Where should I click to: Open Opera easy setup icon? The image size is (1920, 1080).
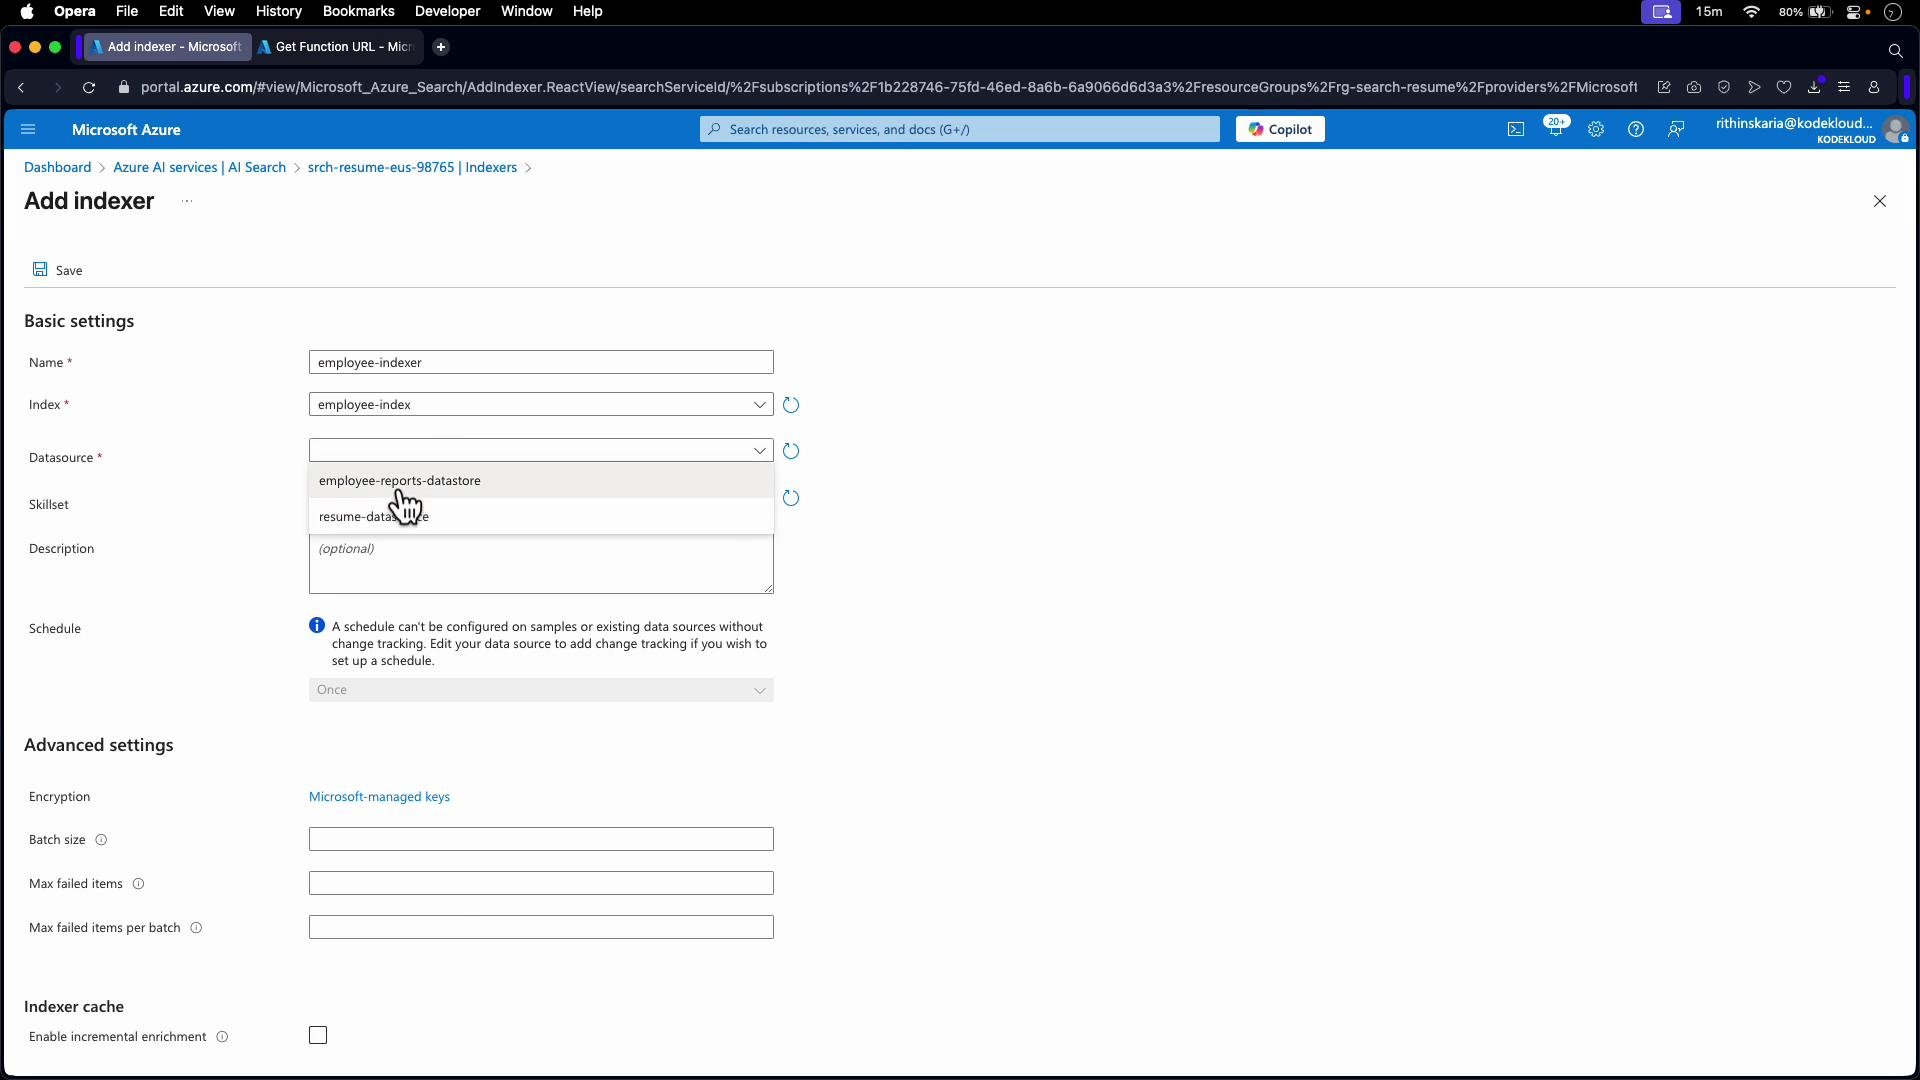1844,88
